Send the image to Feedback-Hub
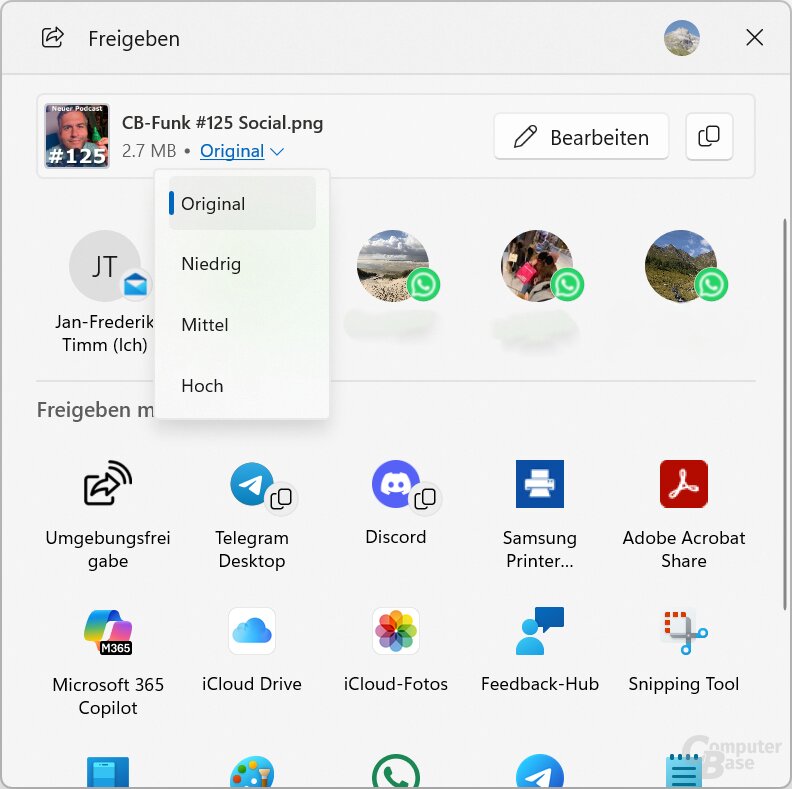Screen dimensions: 792x789 539,651
